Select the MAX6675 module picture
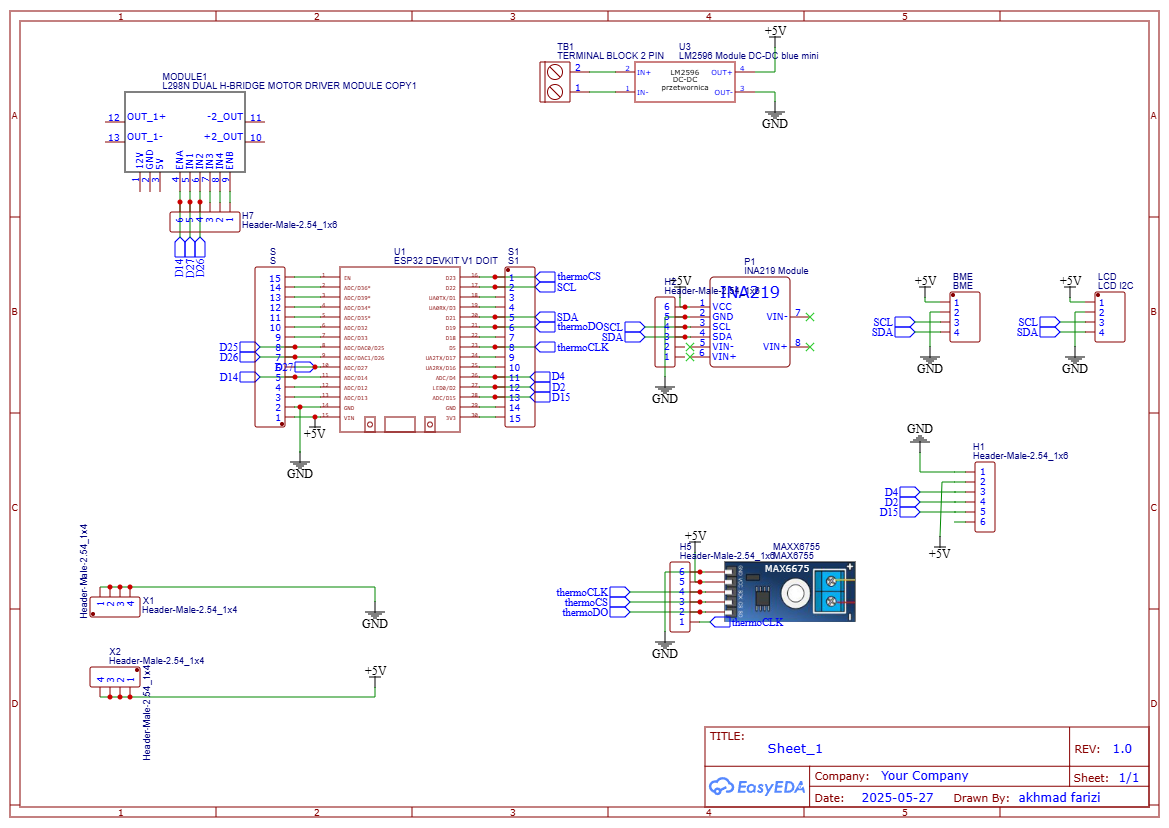The height and width of the screenshot is (828, 1169). pos(790,591)
